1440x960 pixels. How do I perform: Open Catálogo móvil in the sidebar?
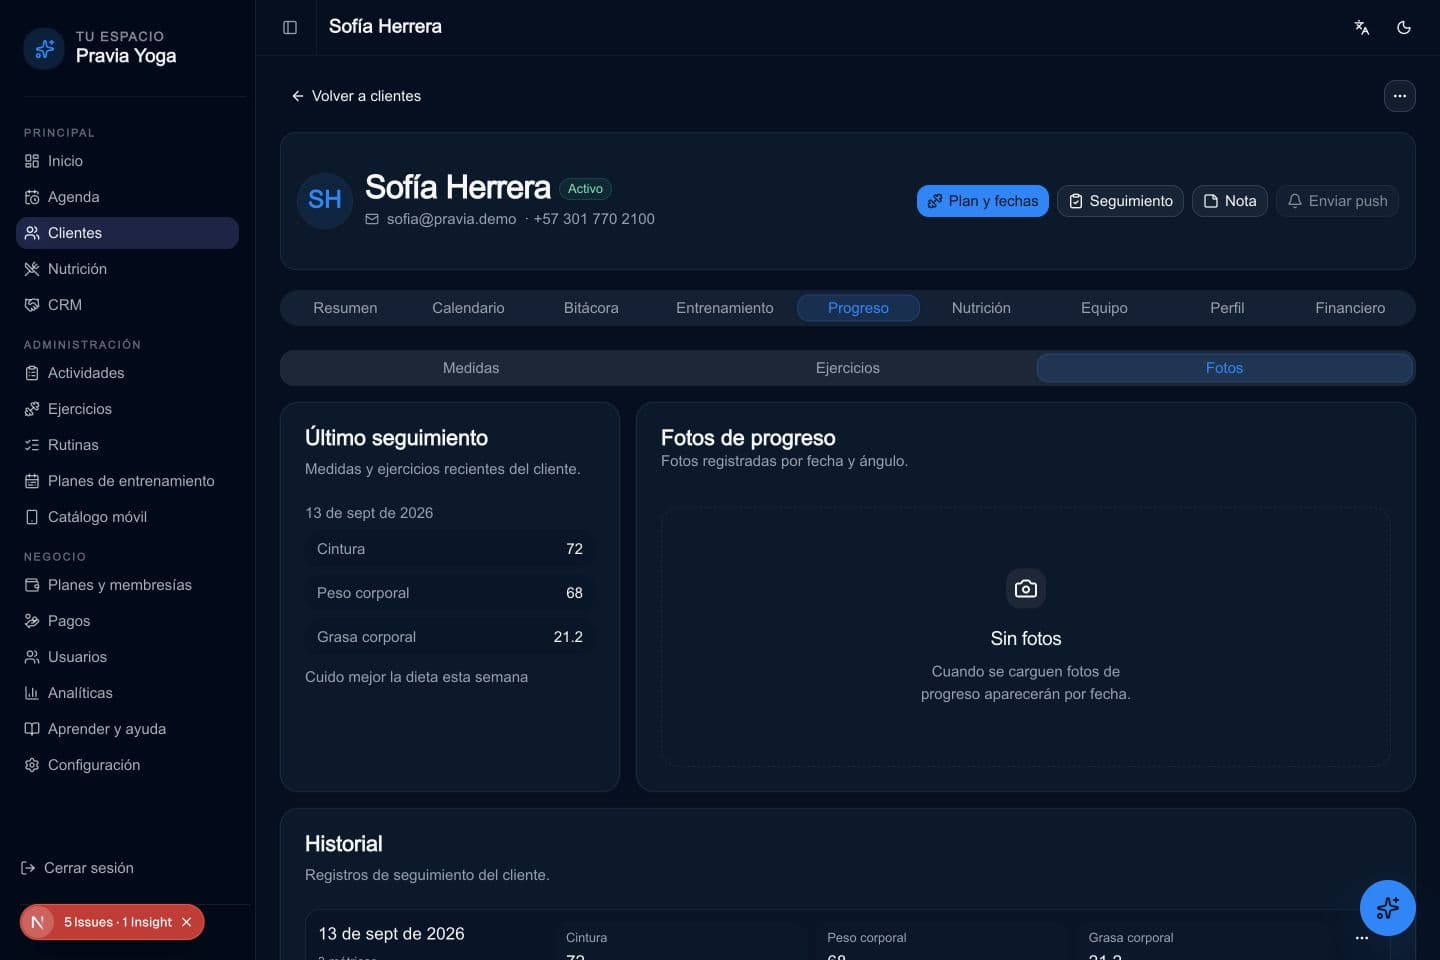tap(127, 517)
